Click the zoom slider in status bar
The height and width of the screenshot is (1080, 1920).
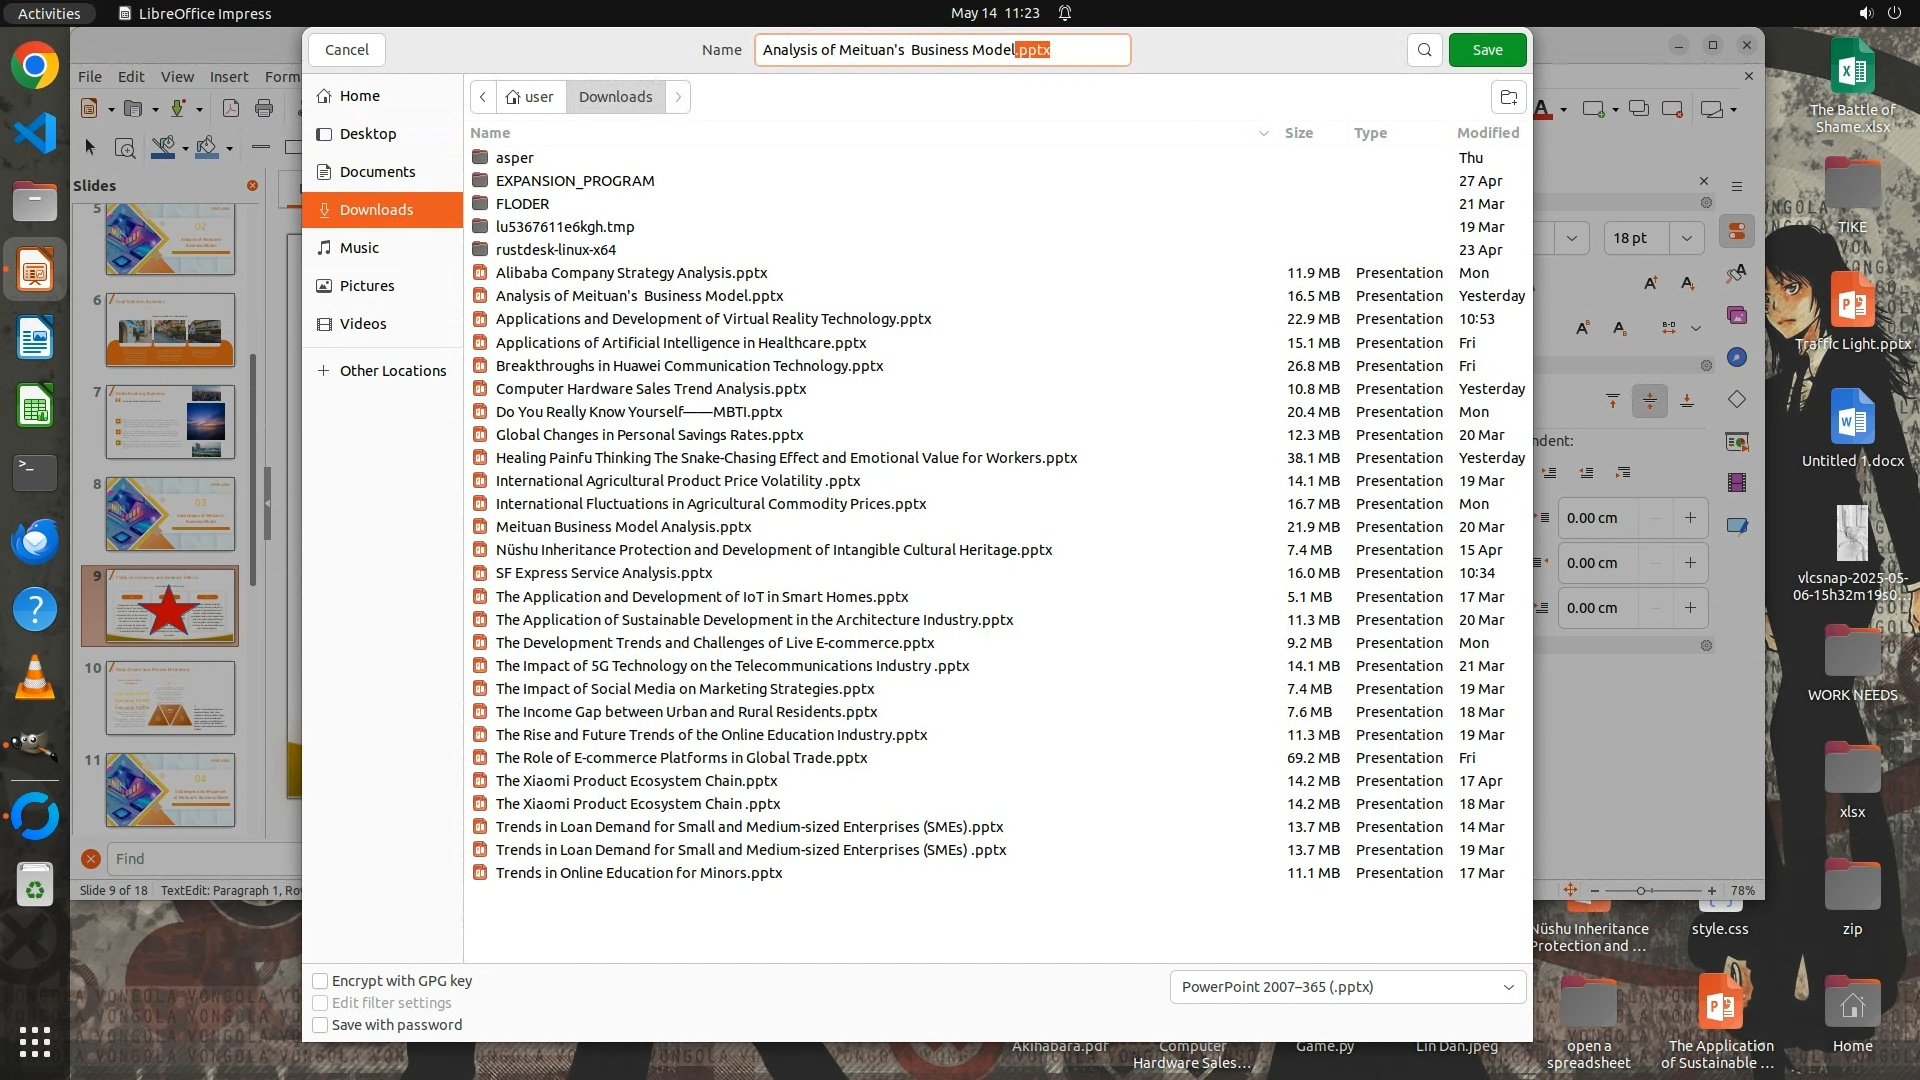coord(1641,890)
